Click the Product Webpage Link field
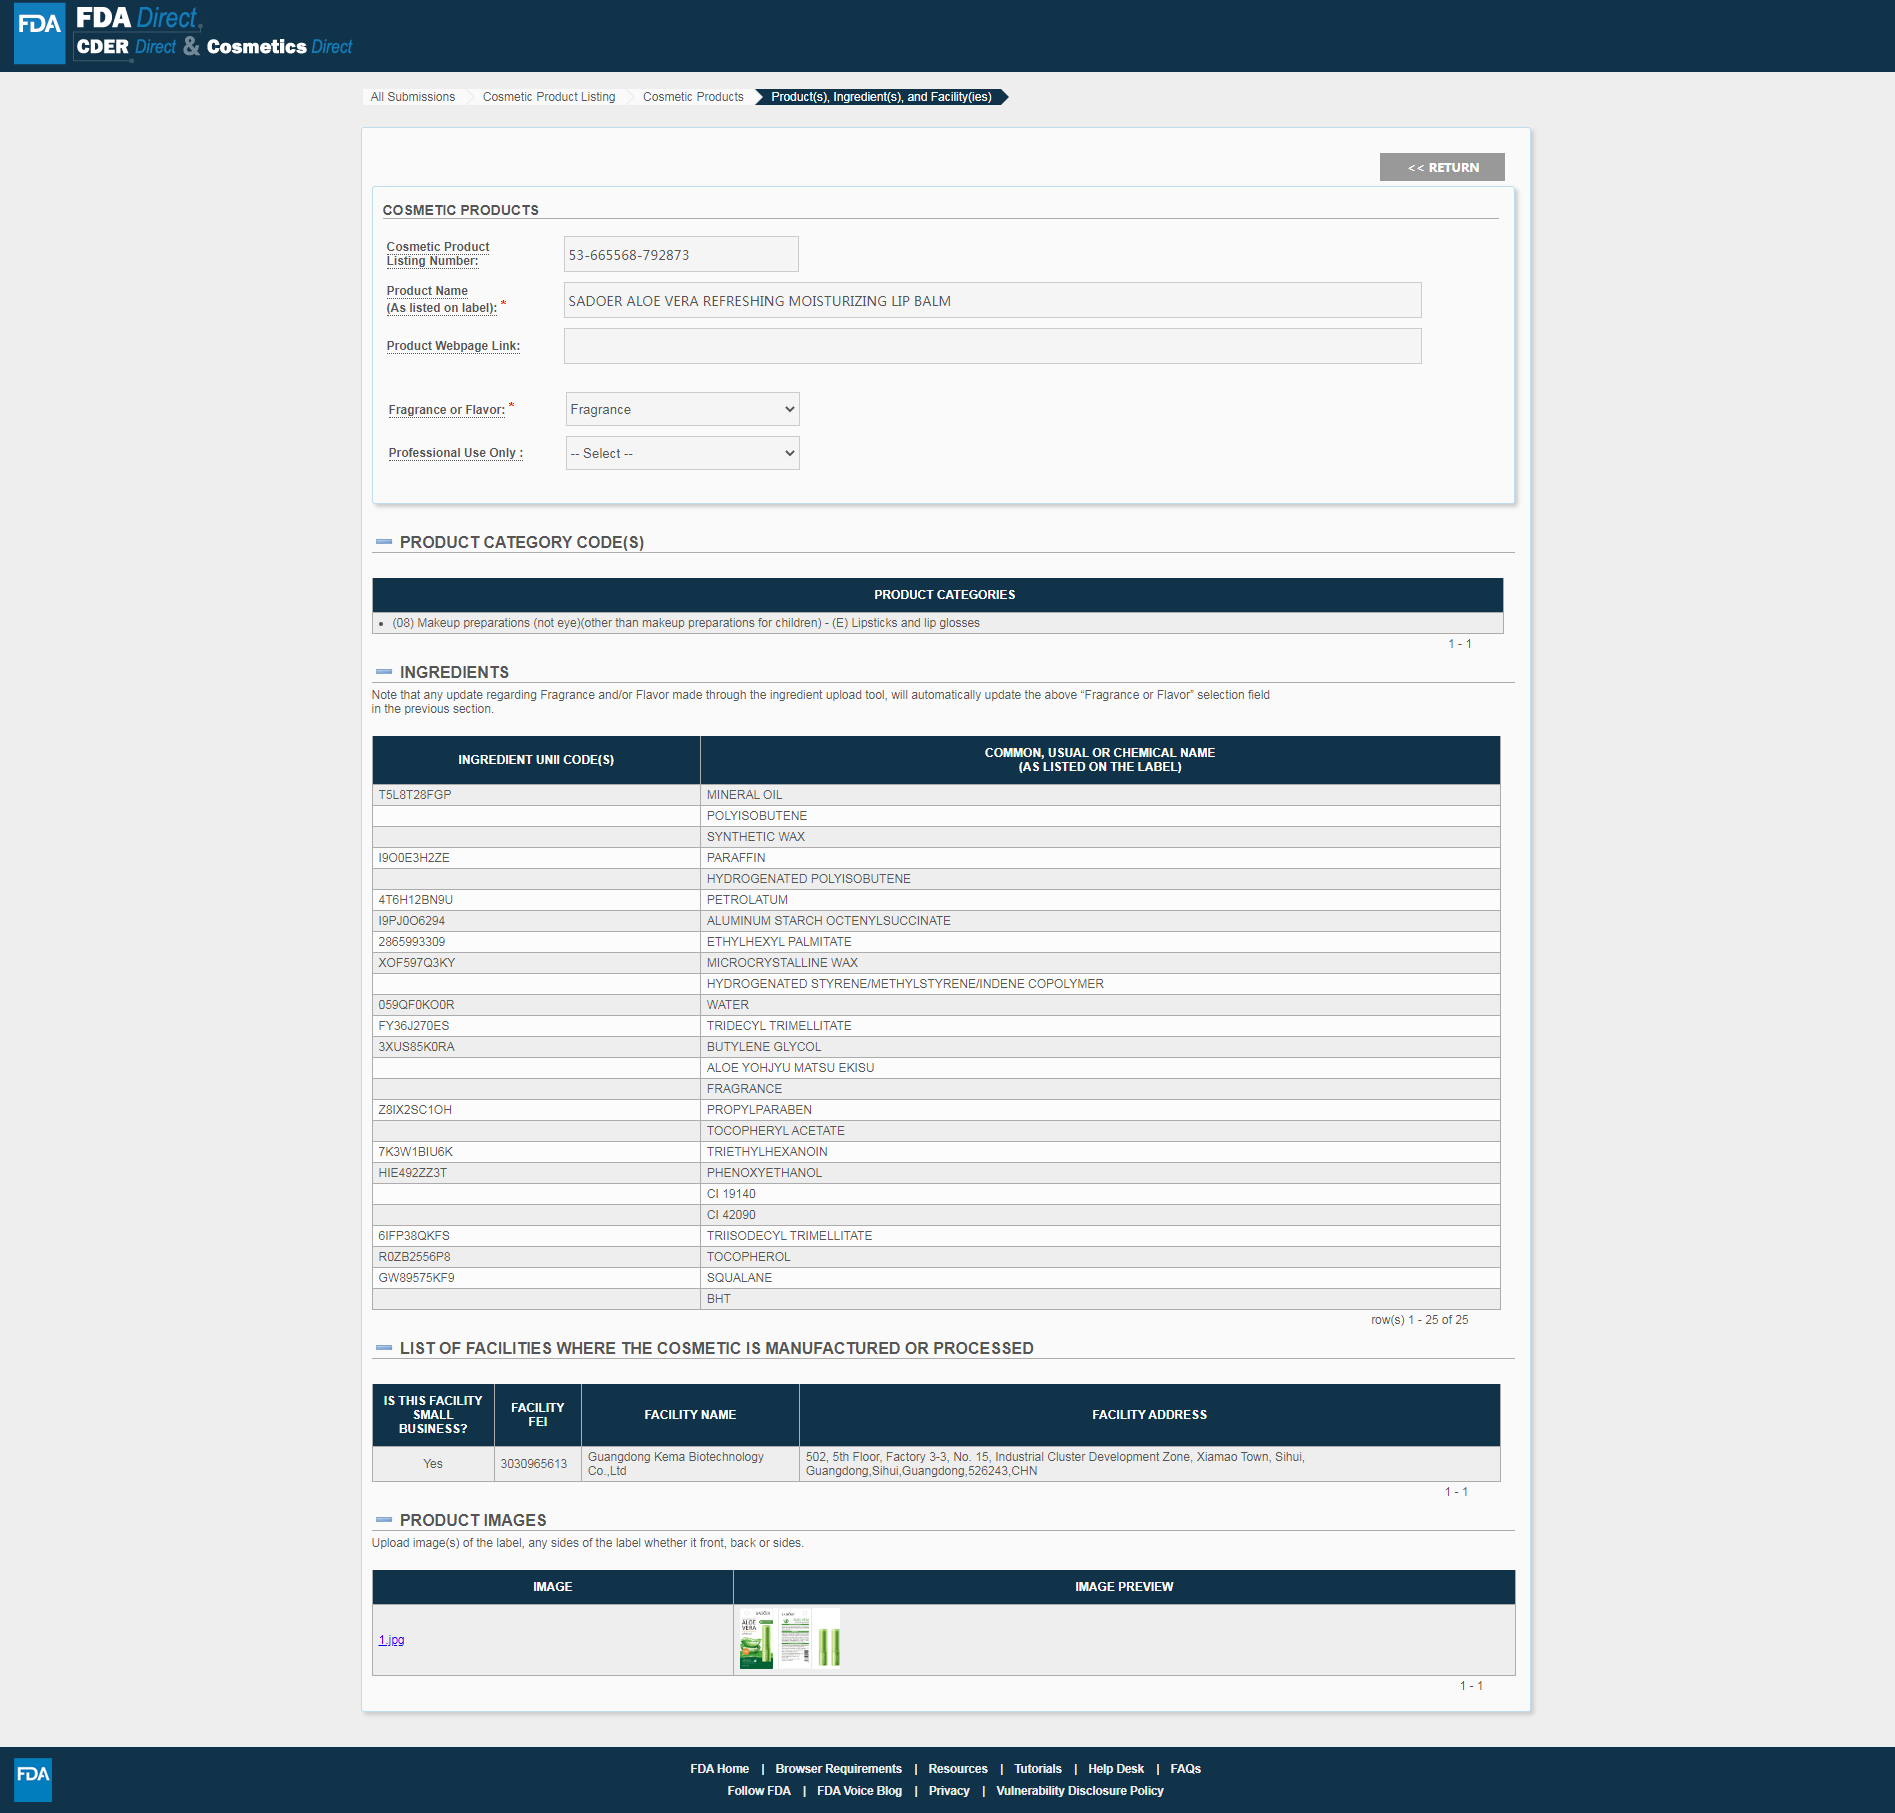The image size is (1895, 1813). point(991,346)
